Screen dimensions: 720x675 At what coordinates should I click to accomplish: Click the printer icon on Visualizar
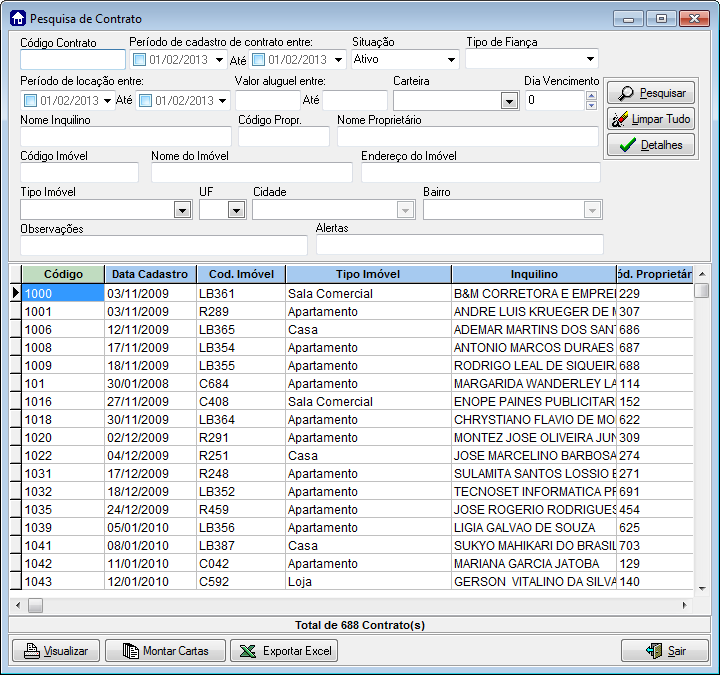(x=31, y=651)
